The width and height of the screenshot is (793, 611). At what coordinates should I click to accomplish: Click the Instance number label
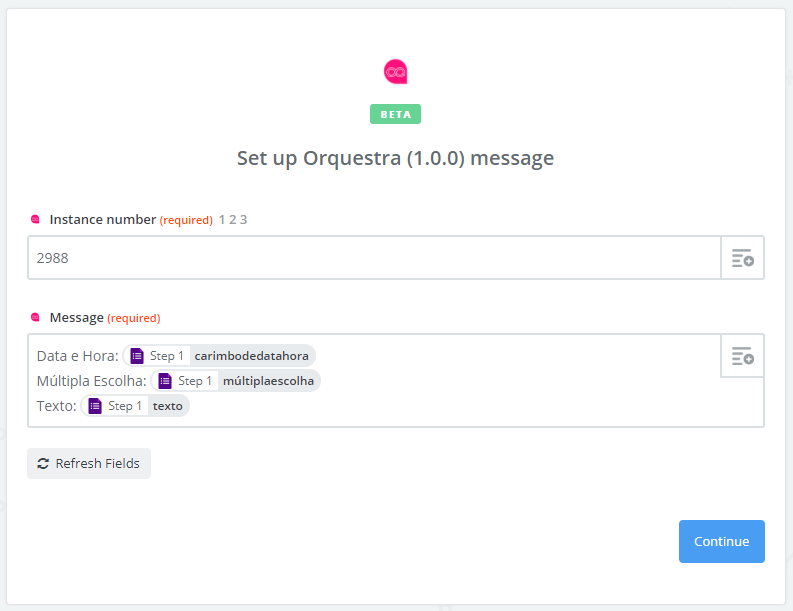coord(103,220)
